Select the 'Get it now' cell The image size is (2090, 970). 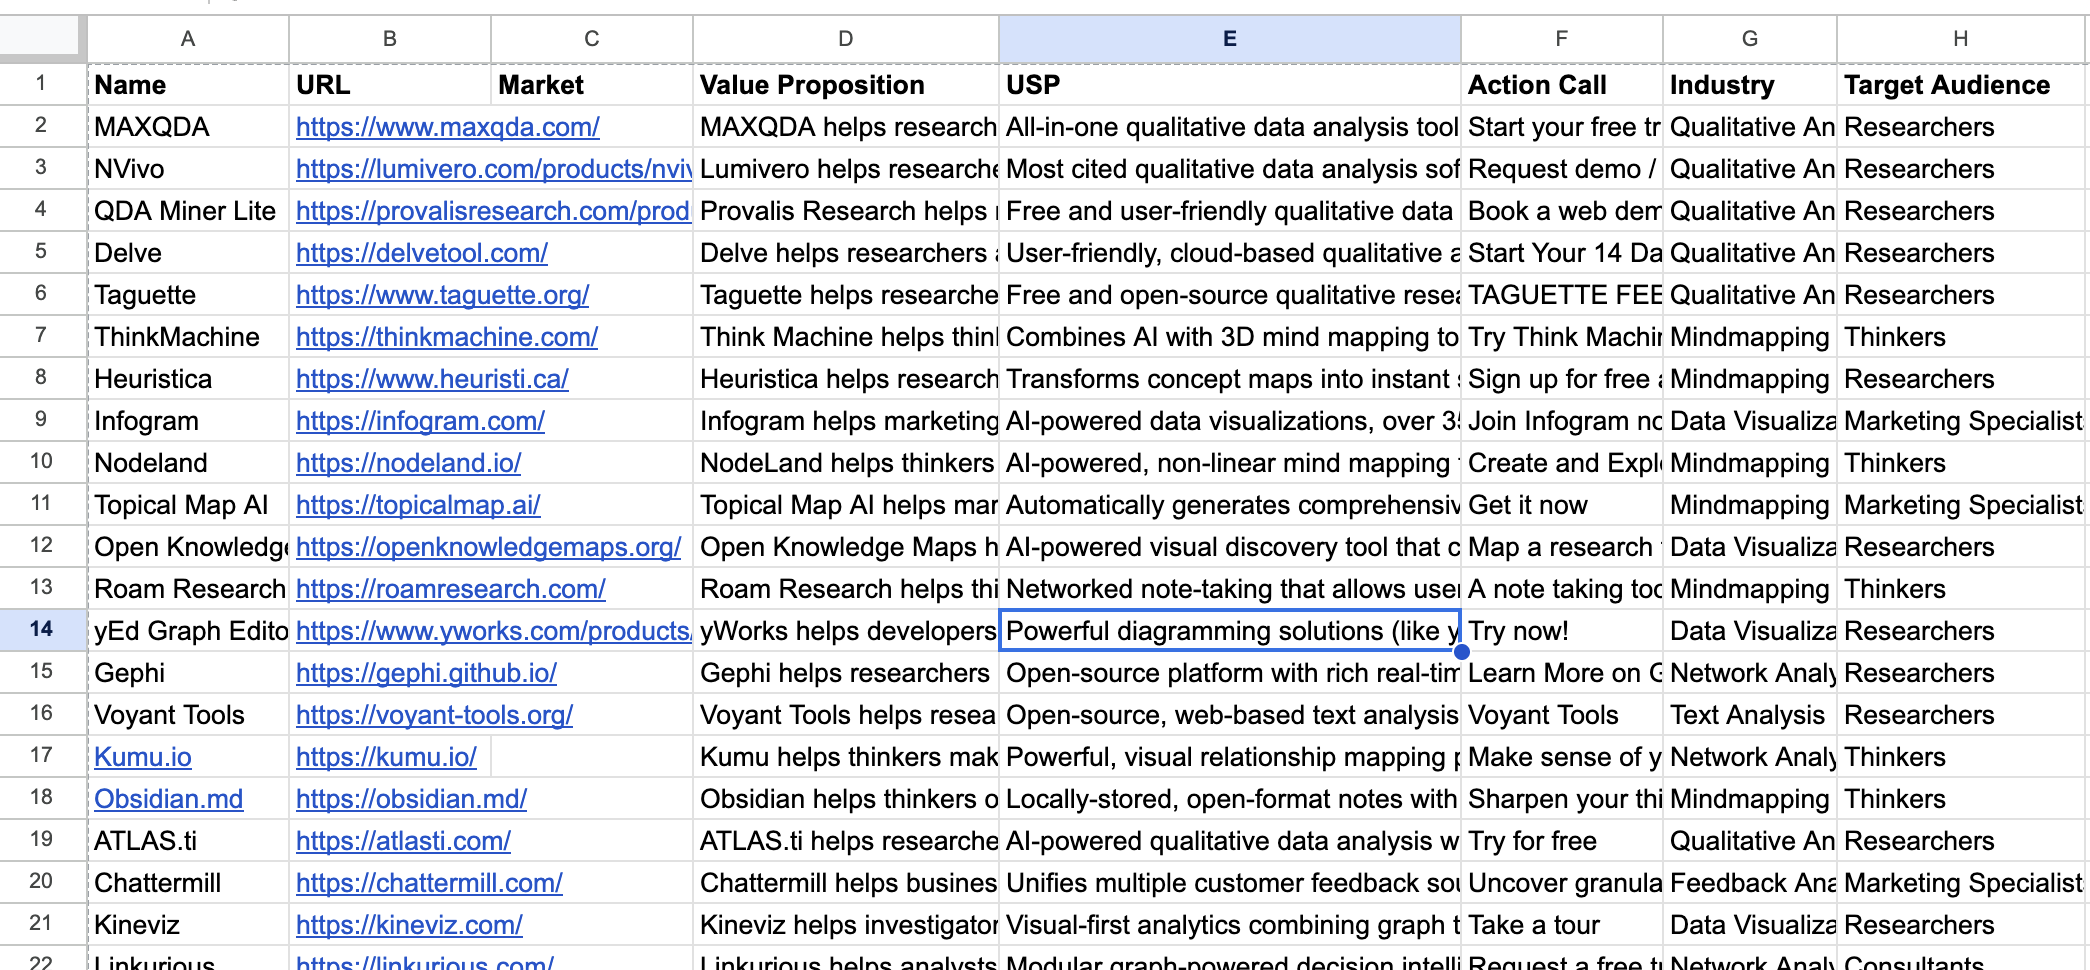1561,505
